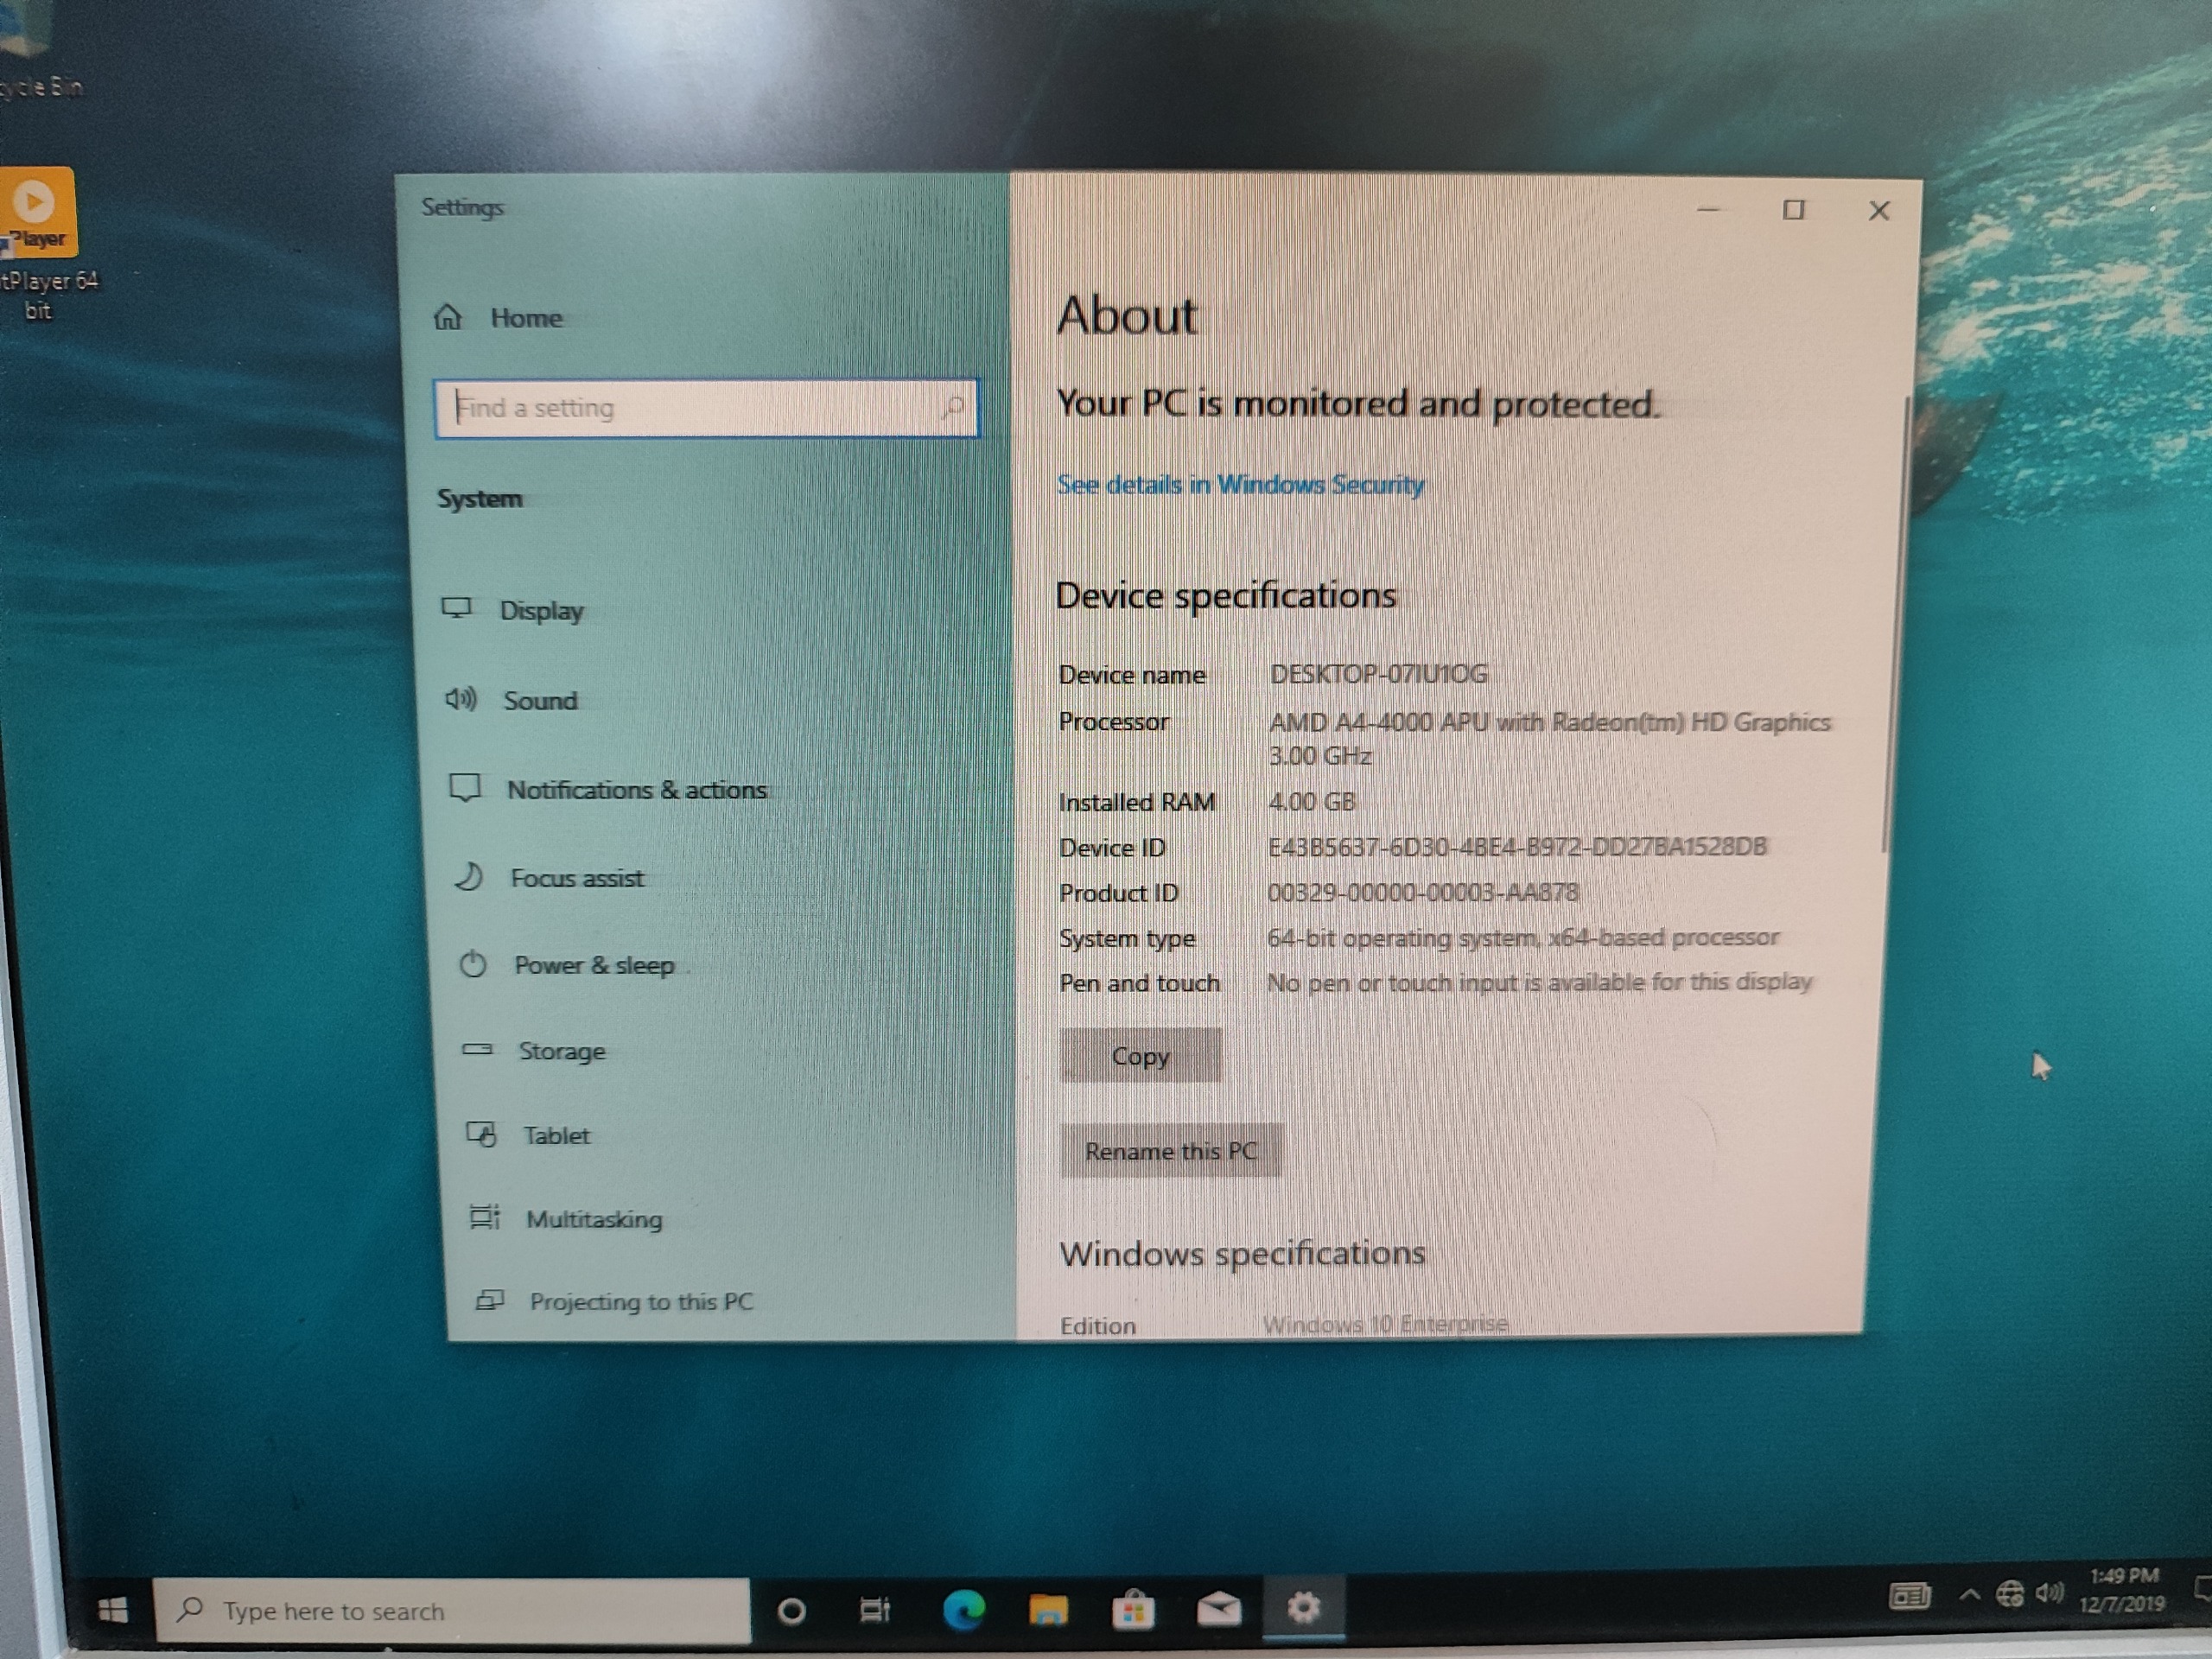
Task: Minimize the Settings window
Action: (x=1708, y=210)
